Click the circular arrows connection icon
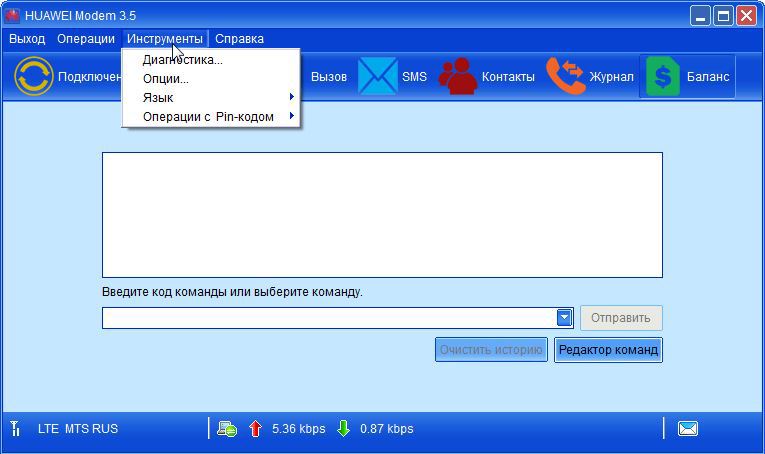 click(34, 76)
